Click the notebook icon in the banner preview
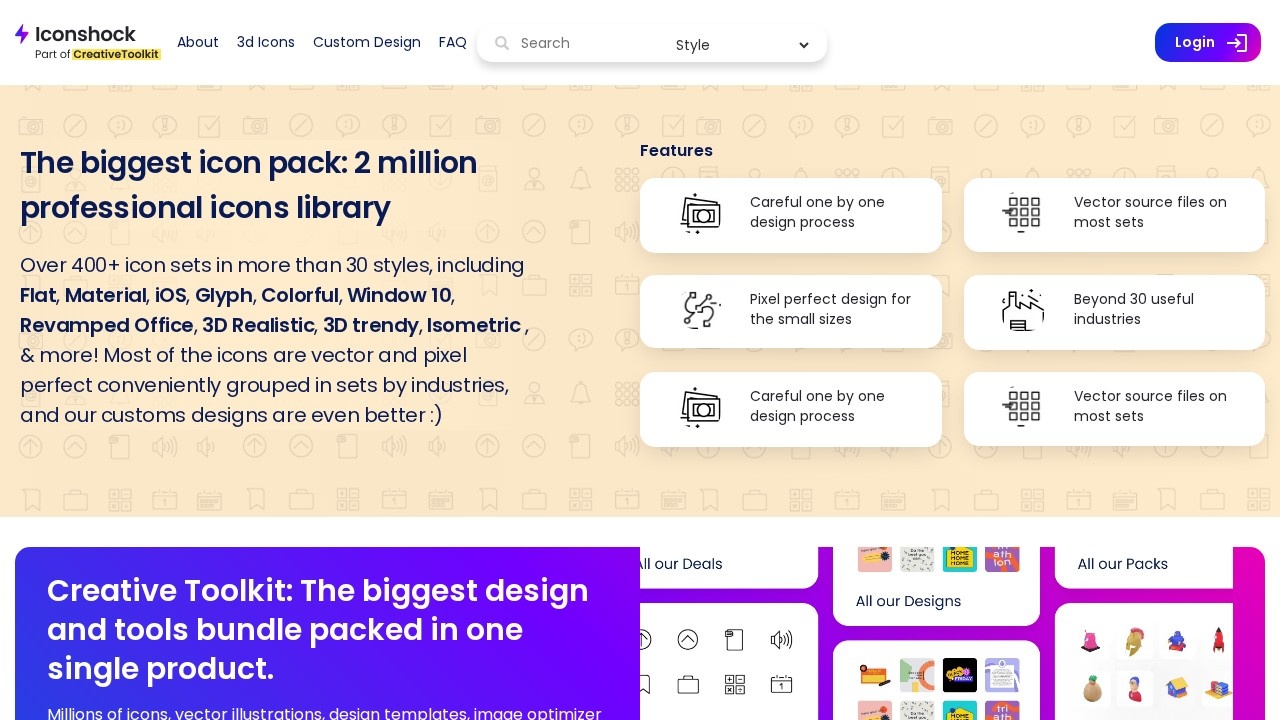This screenshot has height=720, width=1280. tap(735, 640)
